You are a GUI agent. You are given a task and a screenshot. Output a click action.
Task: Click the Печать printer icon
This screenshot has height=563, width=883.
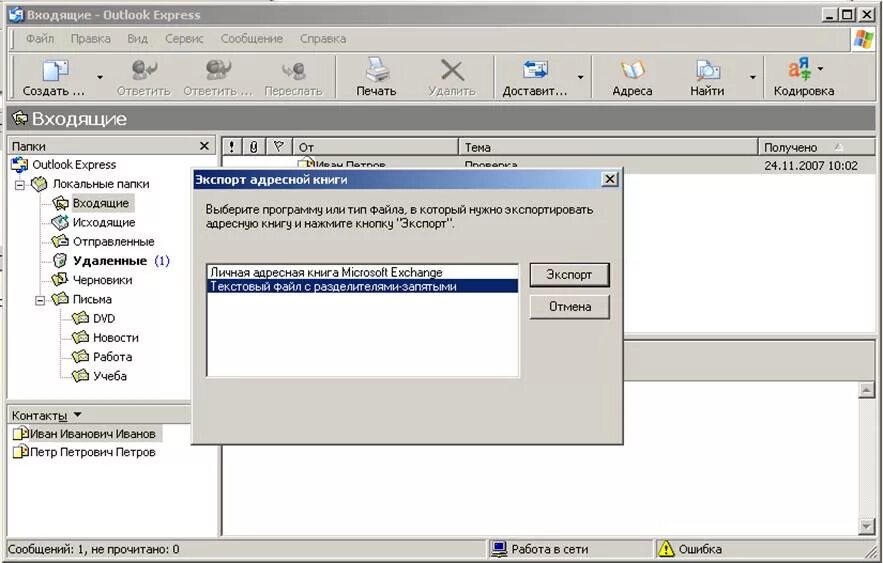point(376,70)
